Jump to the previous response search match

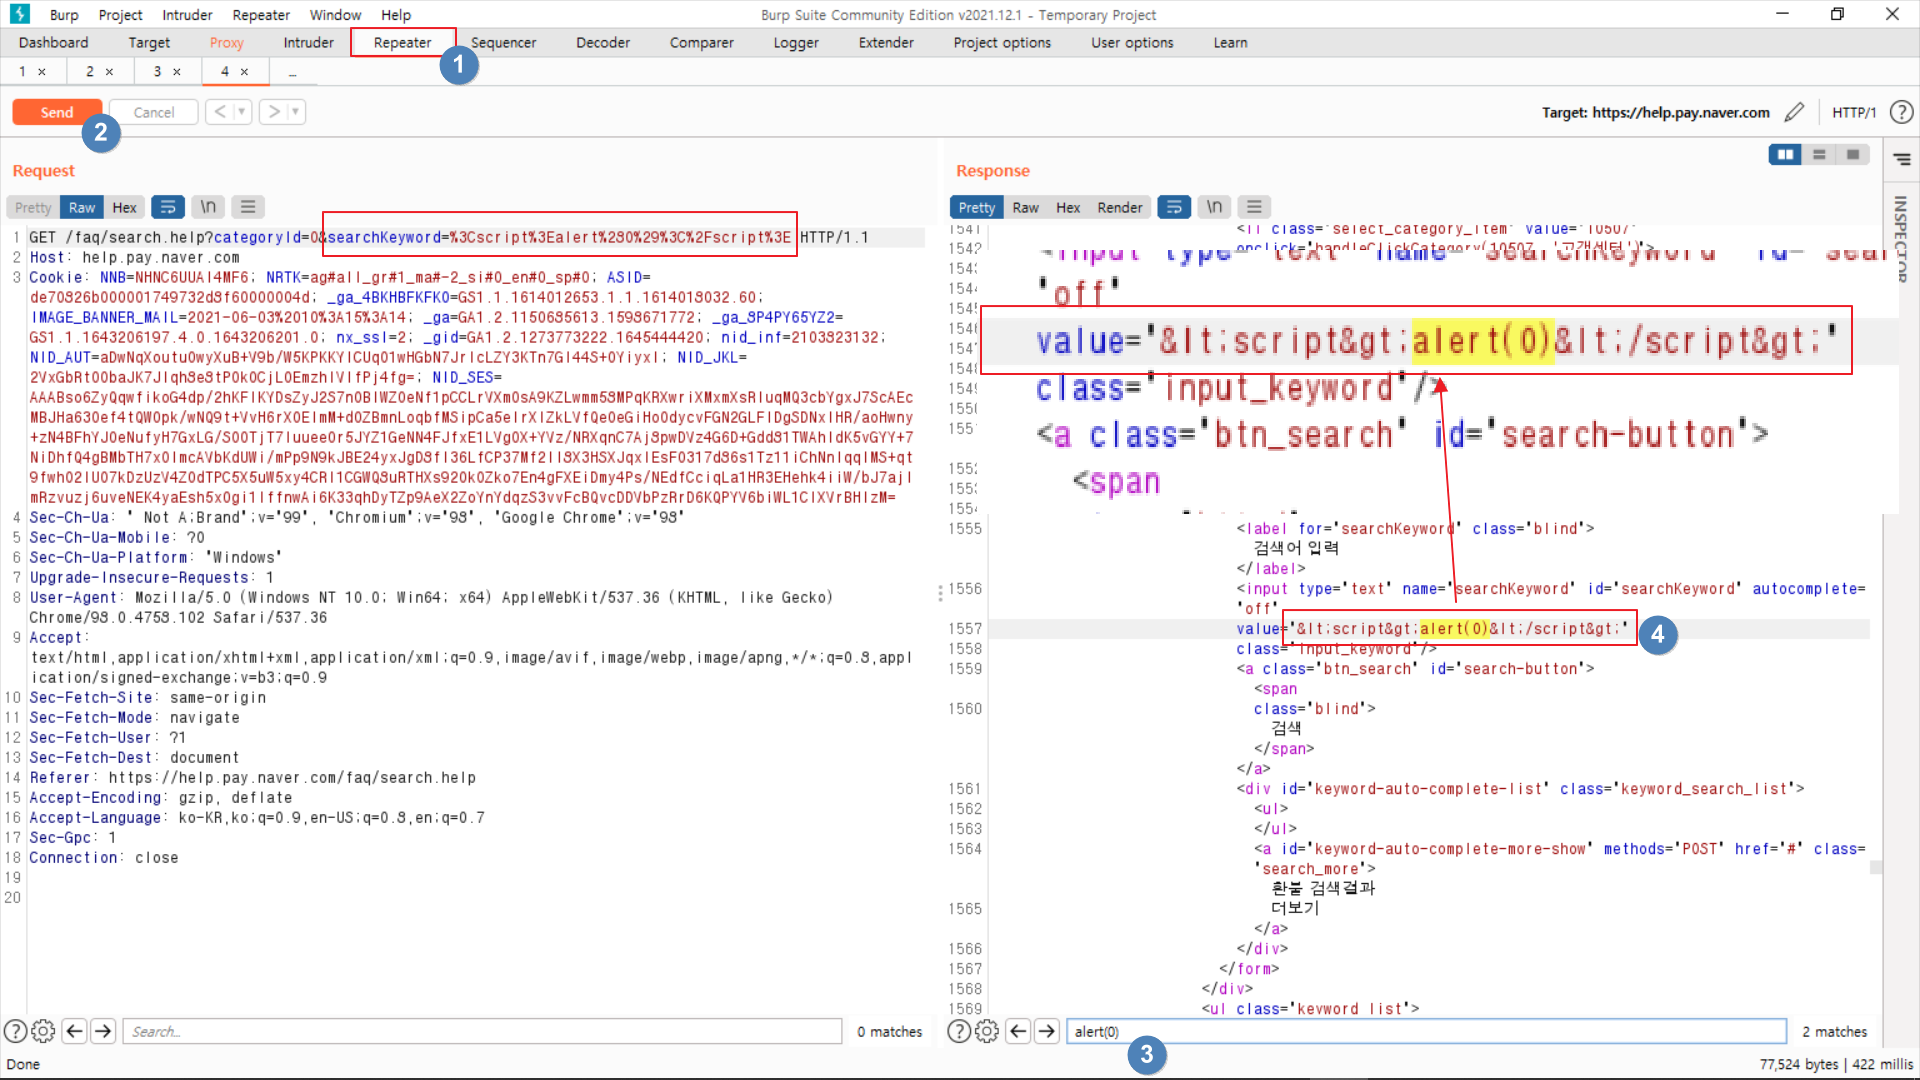(x=1018, y=1031)
